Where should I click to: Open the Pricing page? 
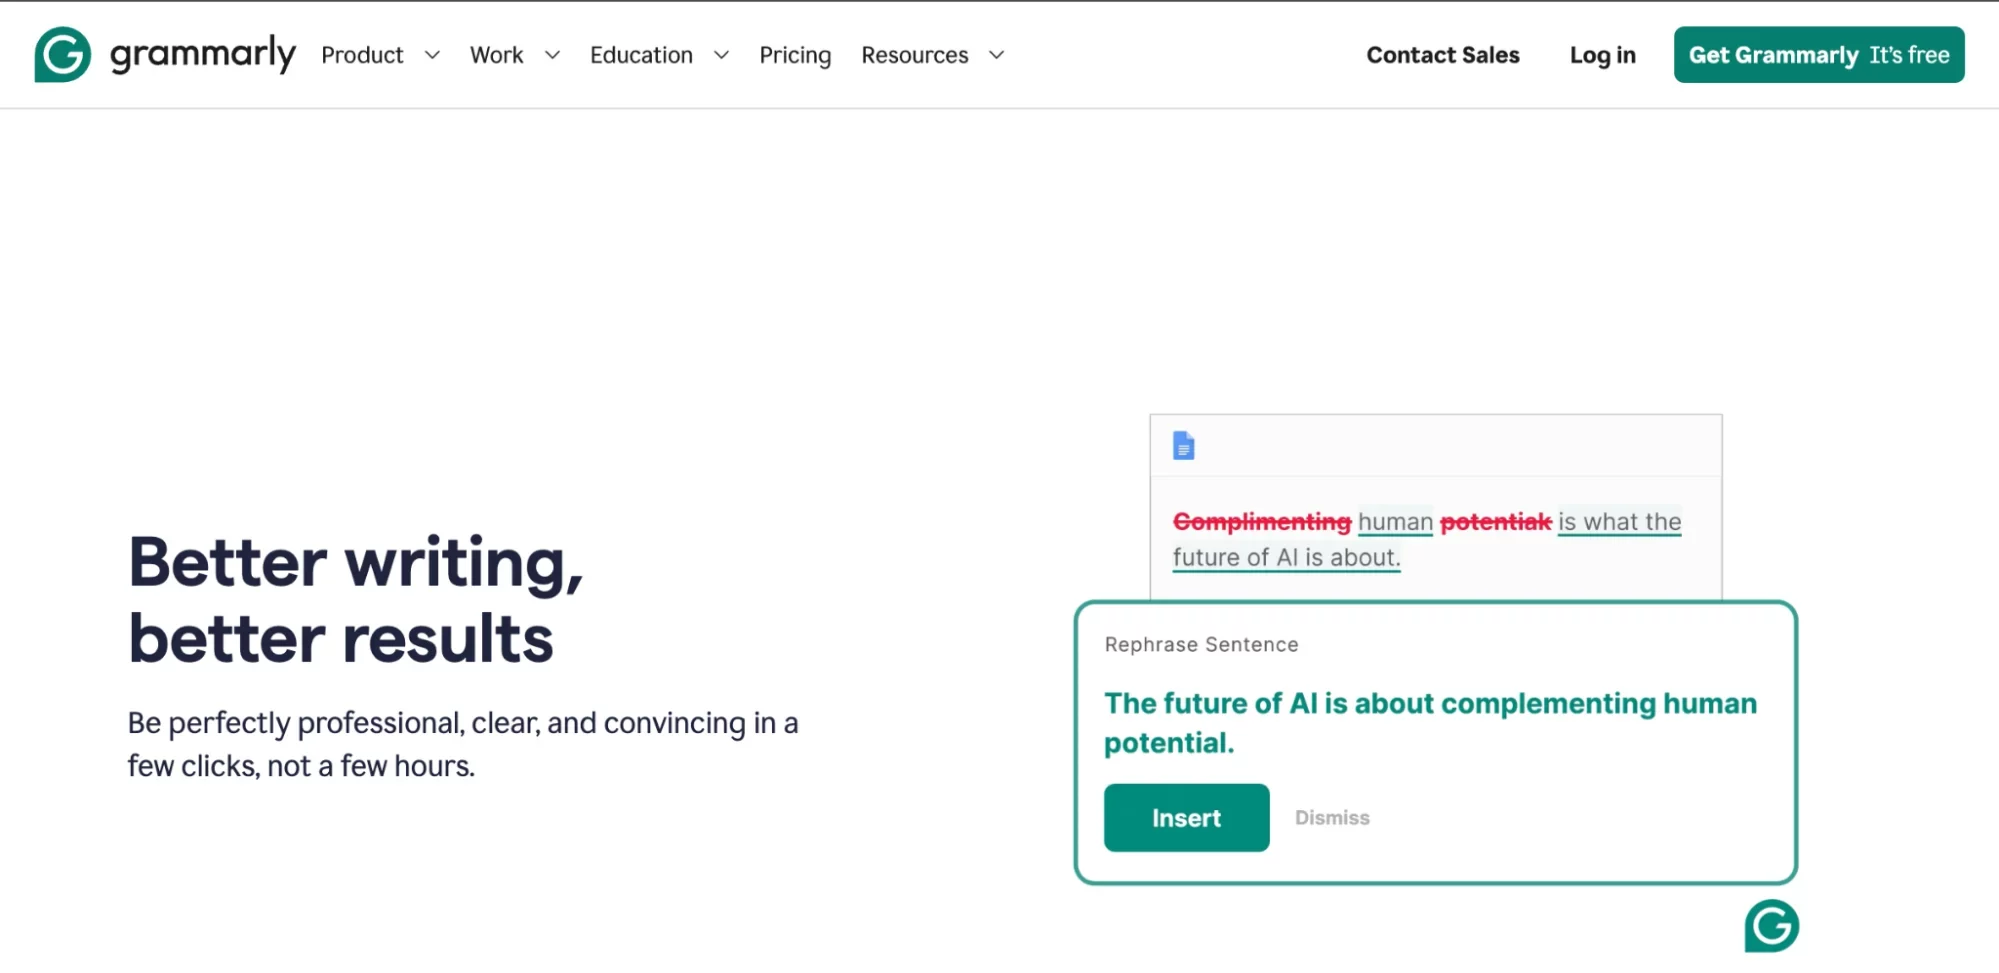coord(795,56)
